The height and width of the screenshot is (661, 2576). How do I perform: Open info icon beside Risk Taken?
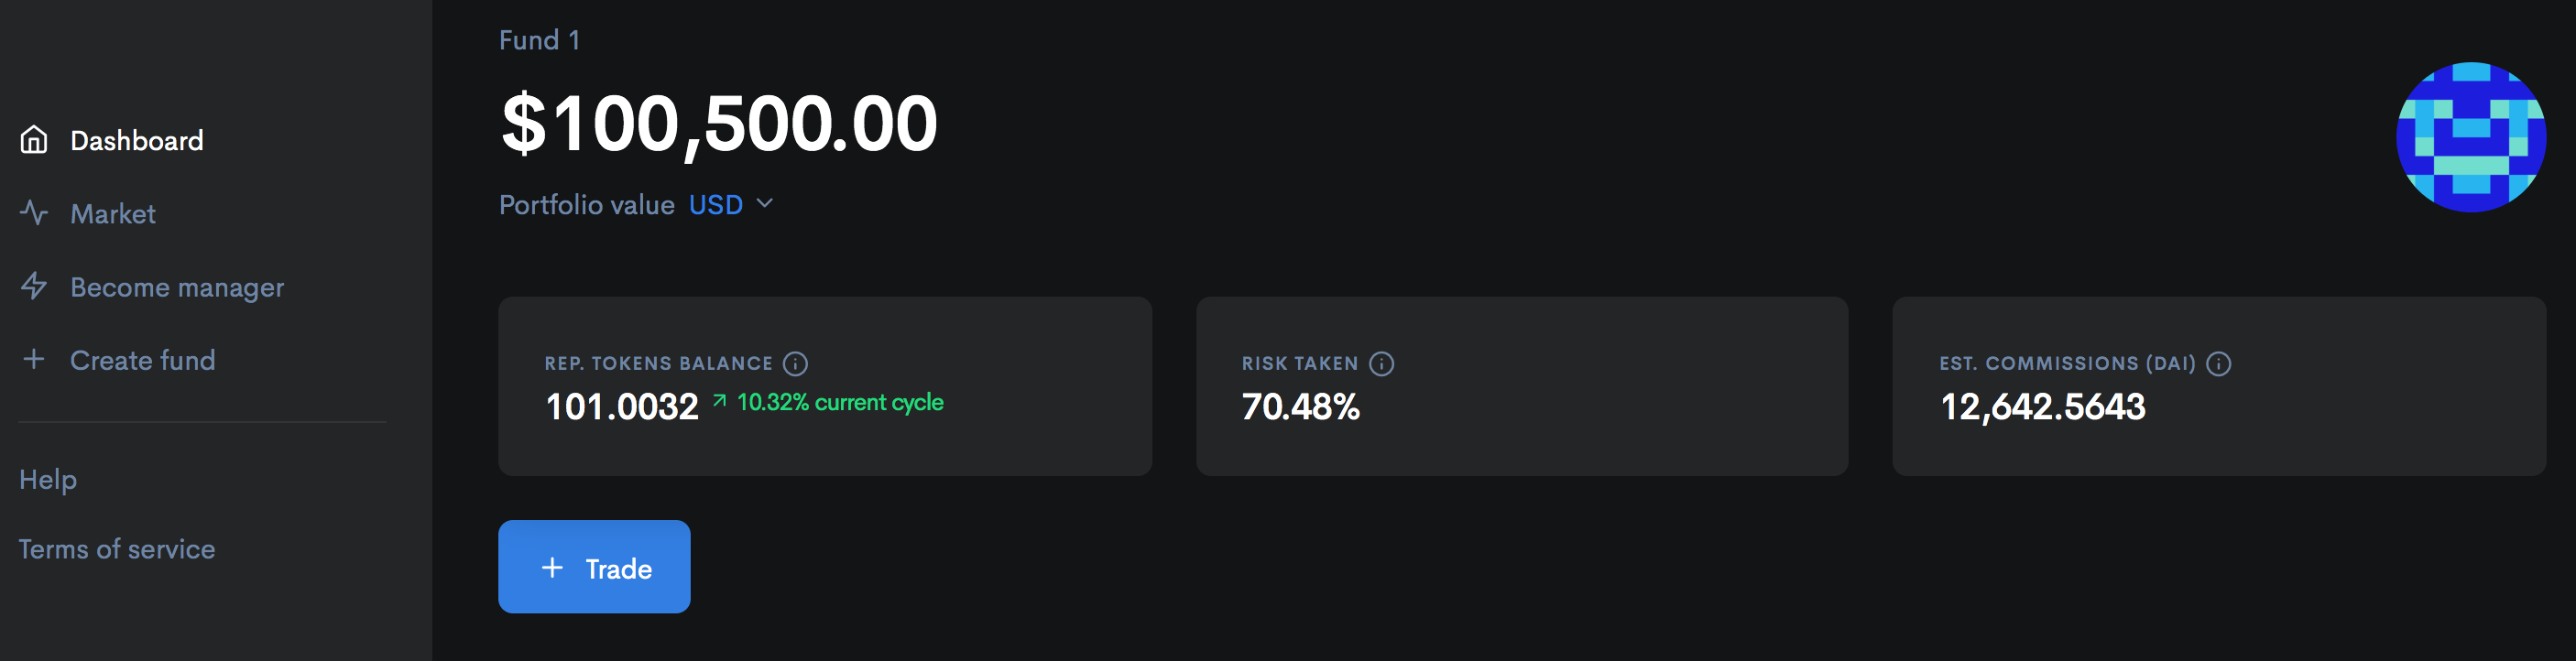pos(1381,364)
